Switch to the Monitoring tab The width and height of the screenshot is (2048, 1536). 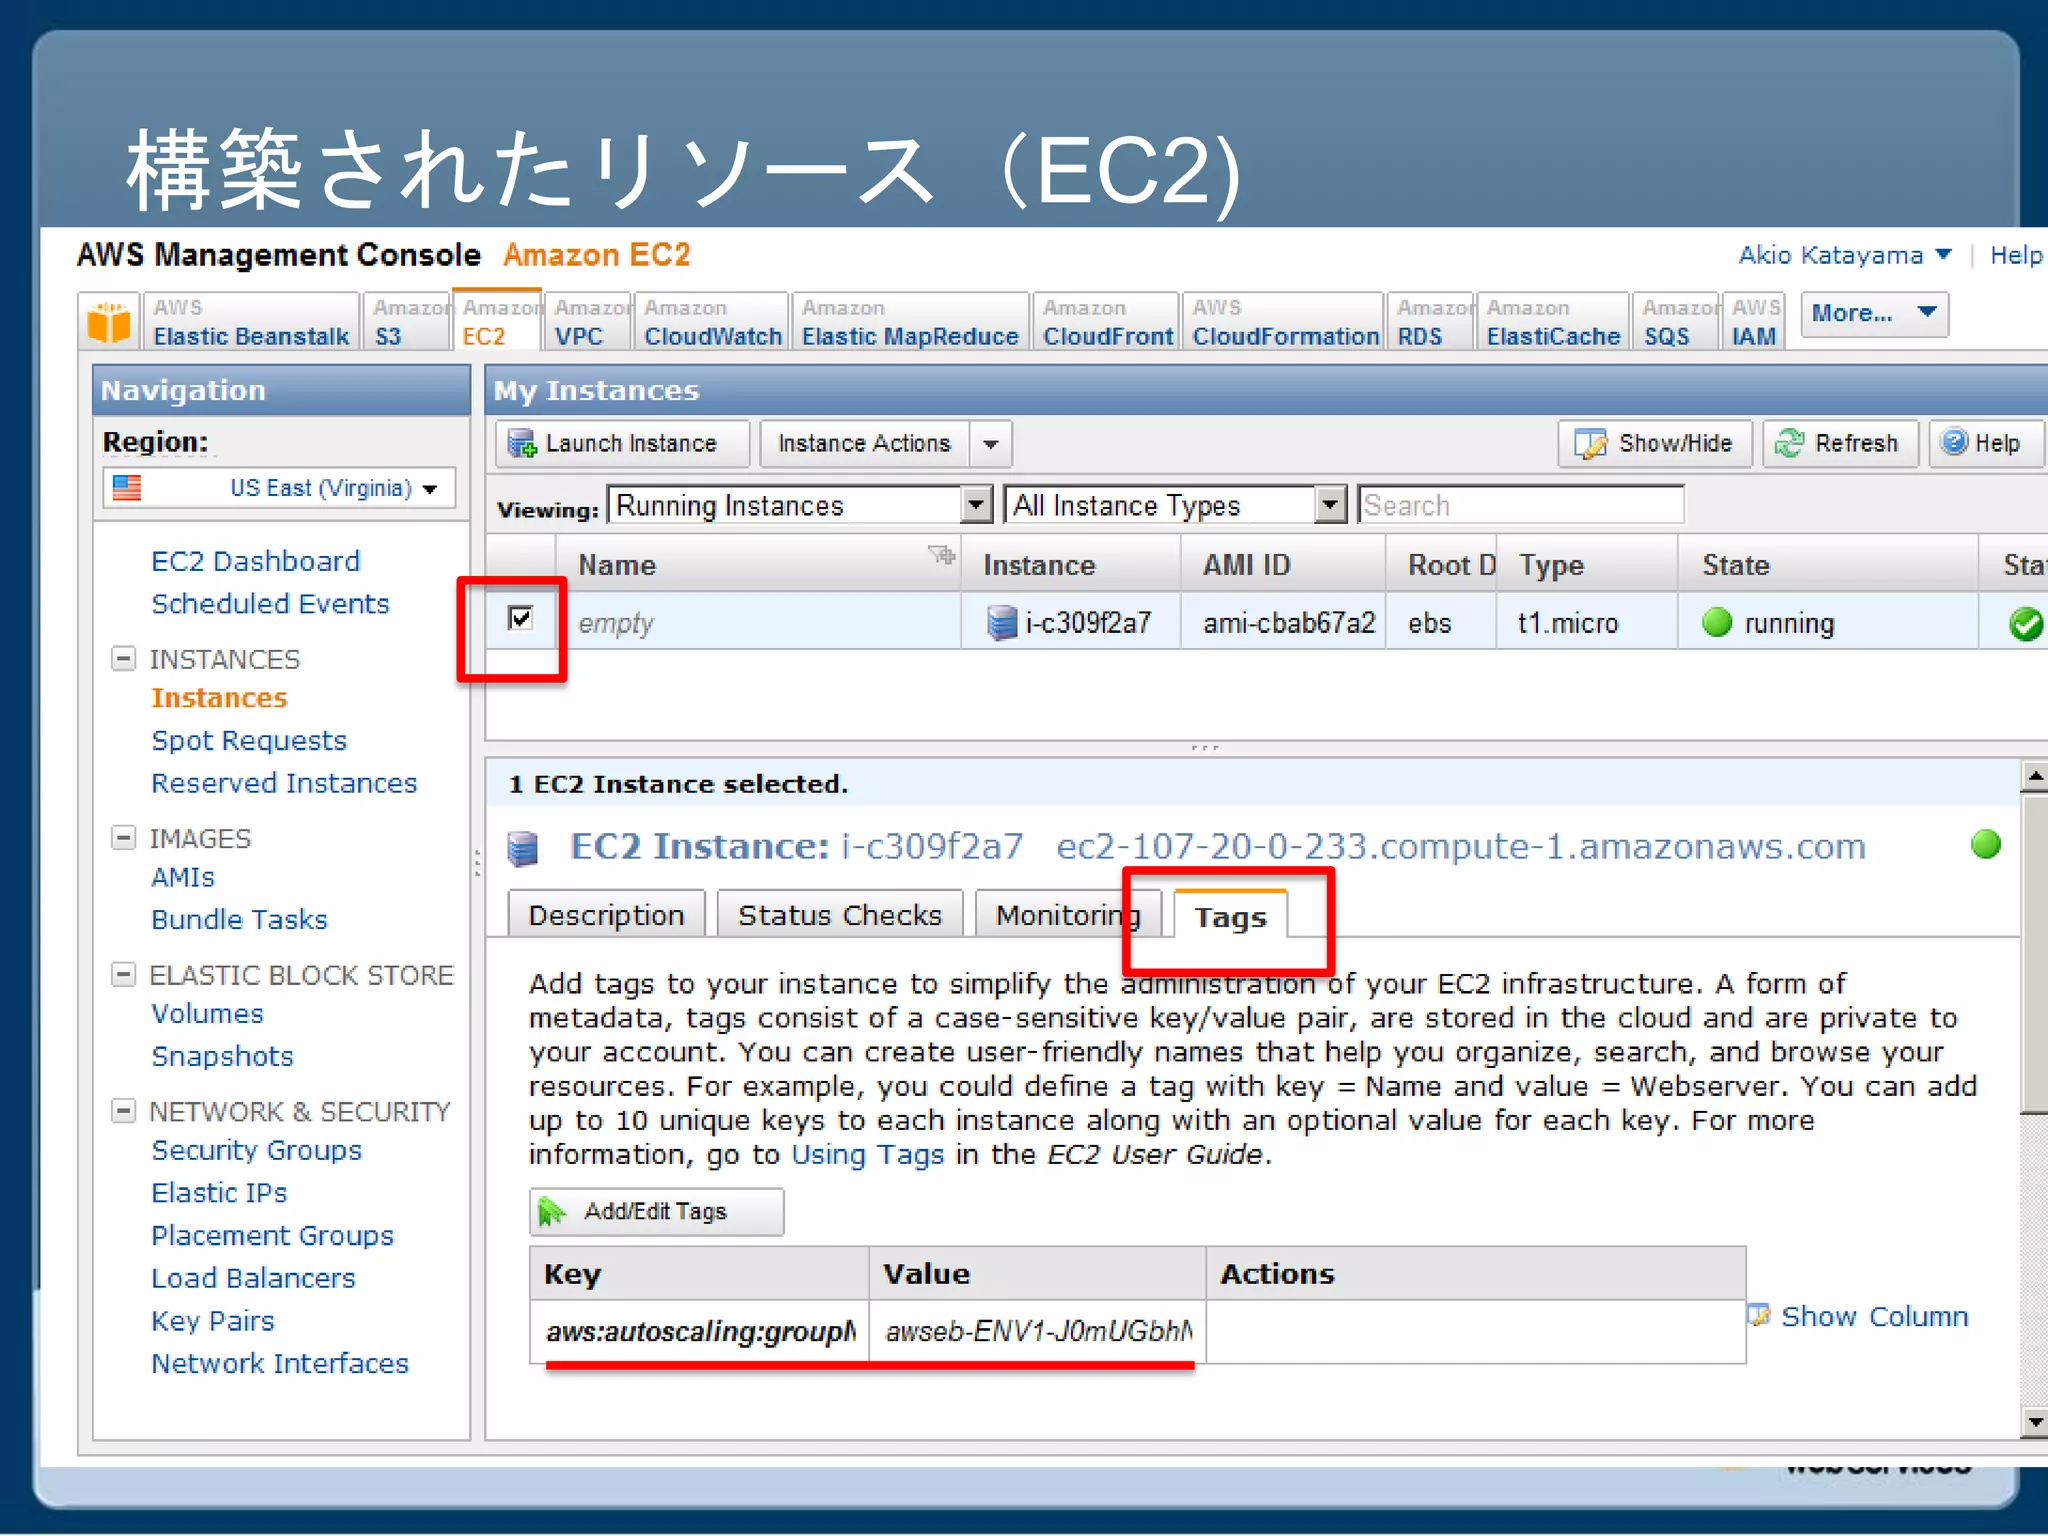coord(1067,915)
